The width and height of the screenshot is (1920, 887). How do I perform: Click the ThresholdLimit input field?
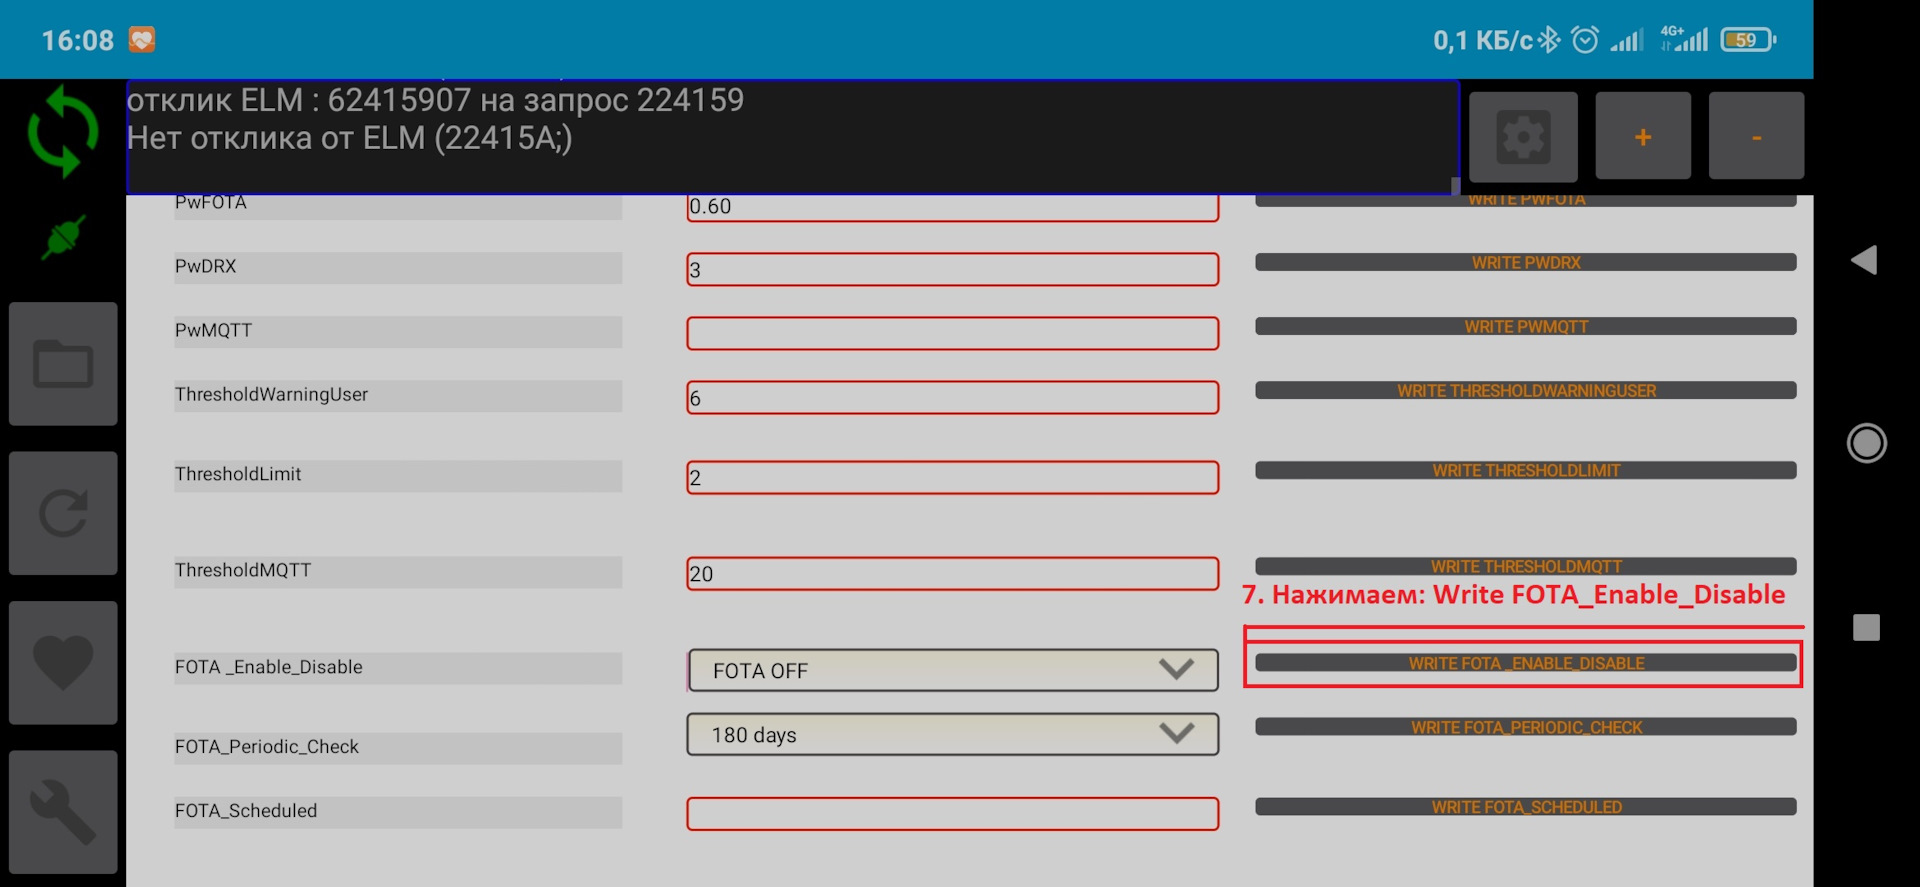[x=952, y=477]
